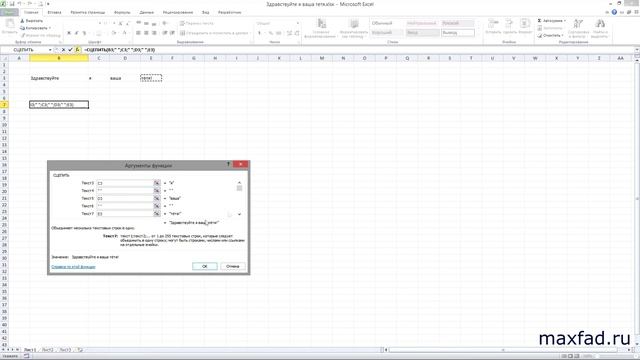Image resolution: width=640 pixels, height=360 pixels.
Task: Click the Текст3 argument input field
Action: [125, 183]
